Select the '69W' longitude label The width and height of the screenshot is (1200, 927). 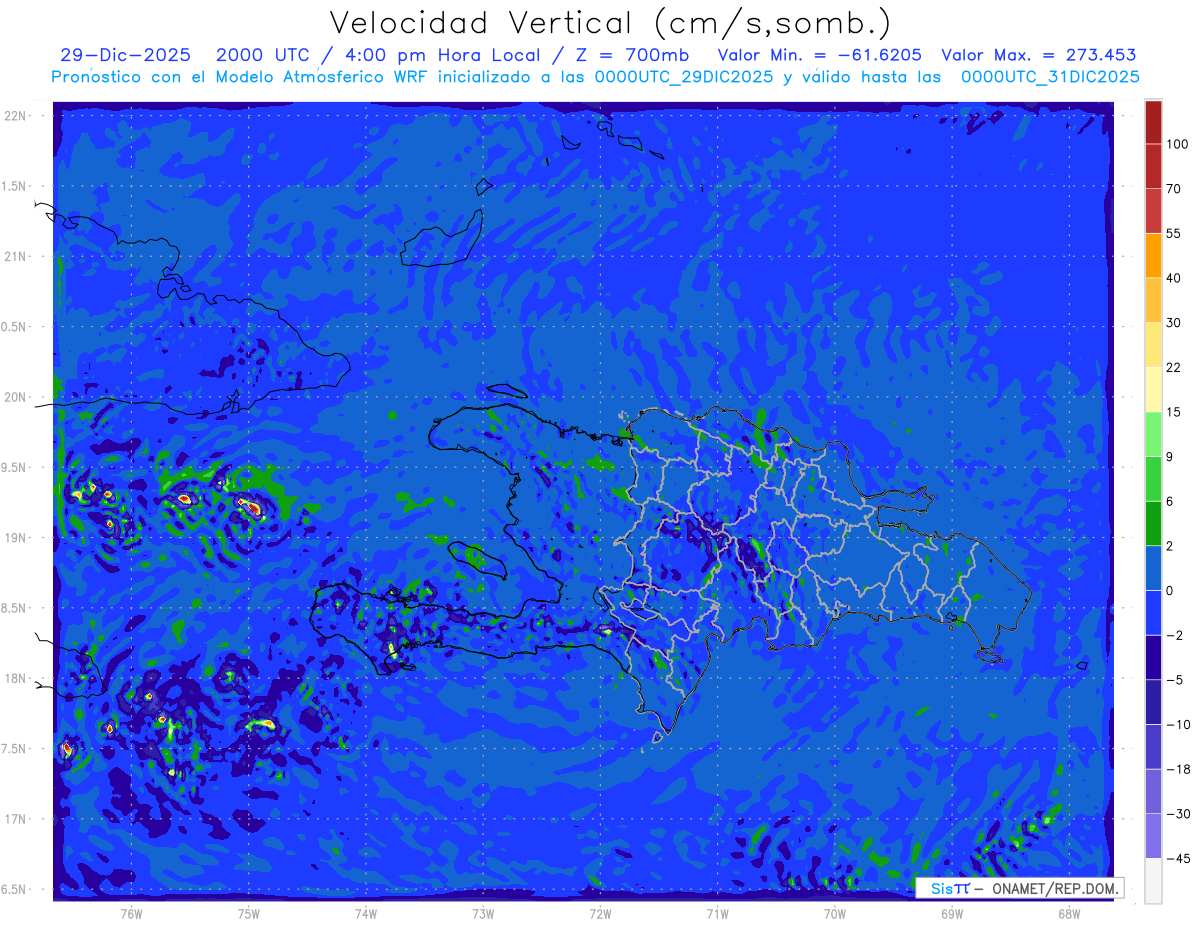point(952,913)
